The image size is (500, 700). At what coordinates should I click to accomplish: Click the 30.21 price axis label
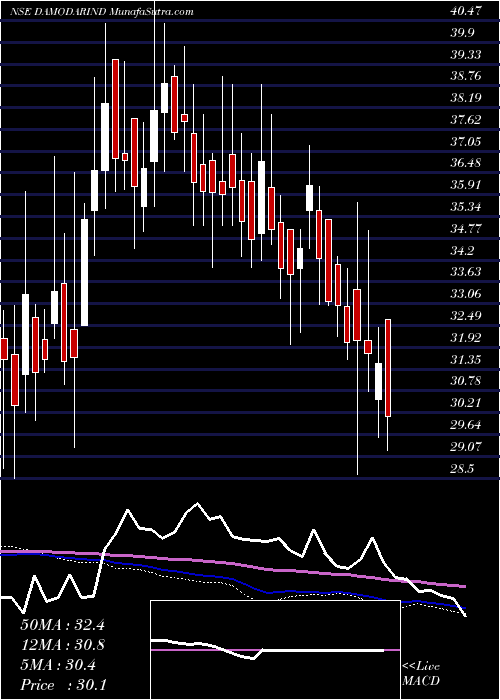pos(466,403)
